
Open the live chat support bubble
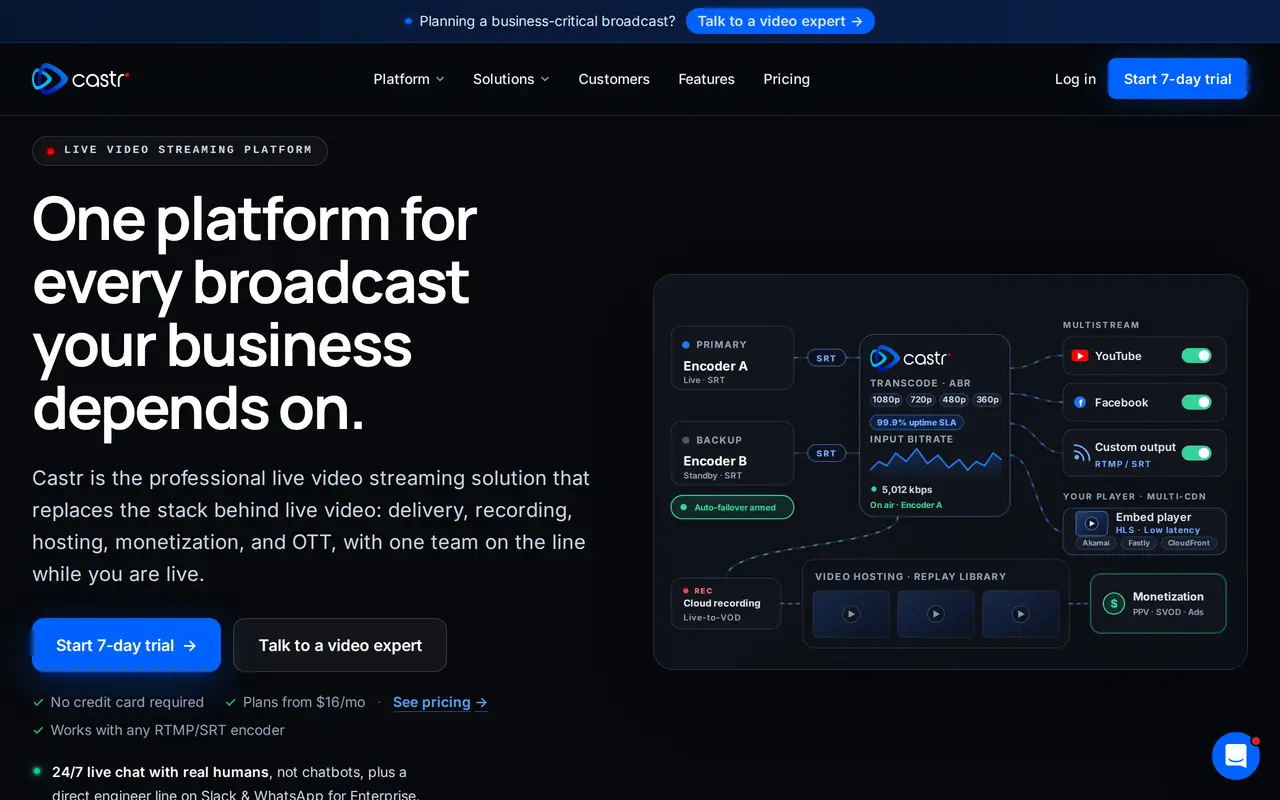tap(1236, 756)
